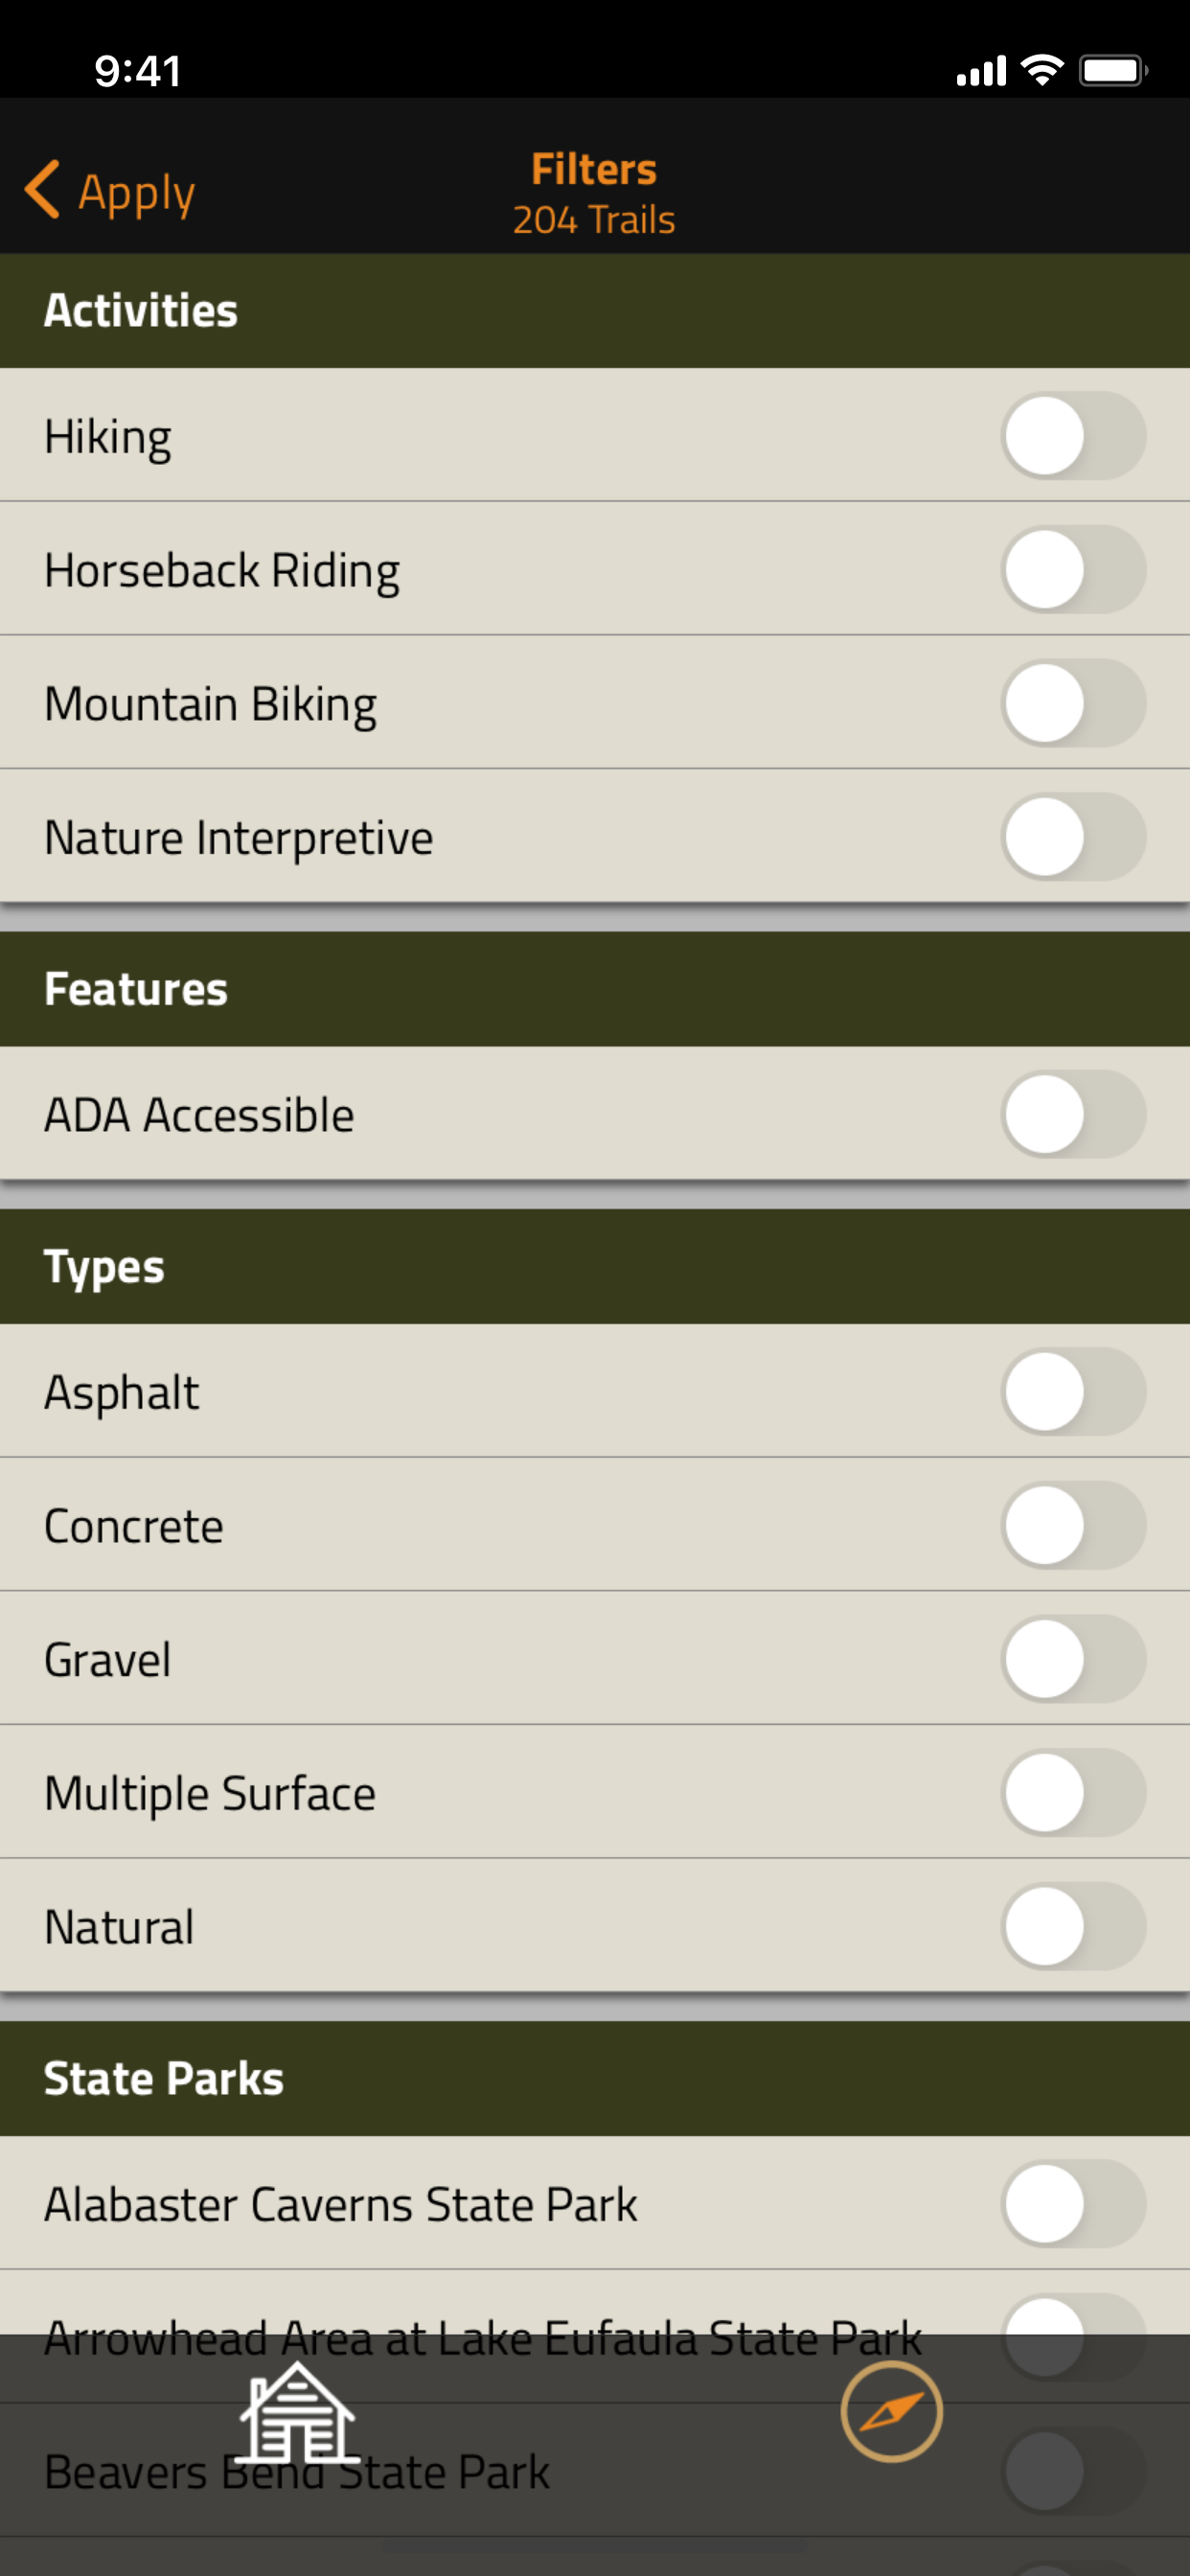Turn on Mountain Biking filter
This screenshot has height=2576, width=1190.
(1073, 703)
